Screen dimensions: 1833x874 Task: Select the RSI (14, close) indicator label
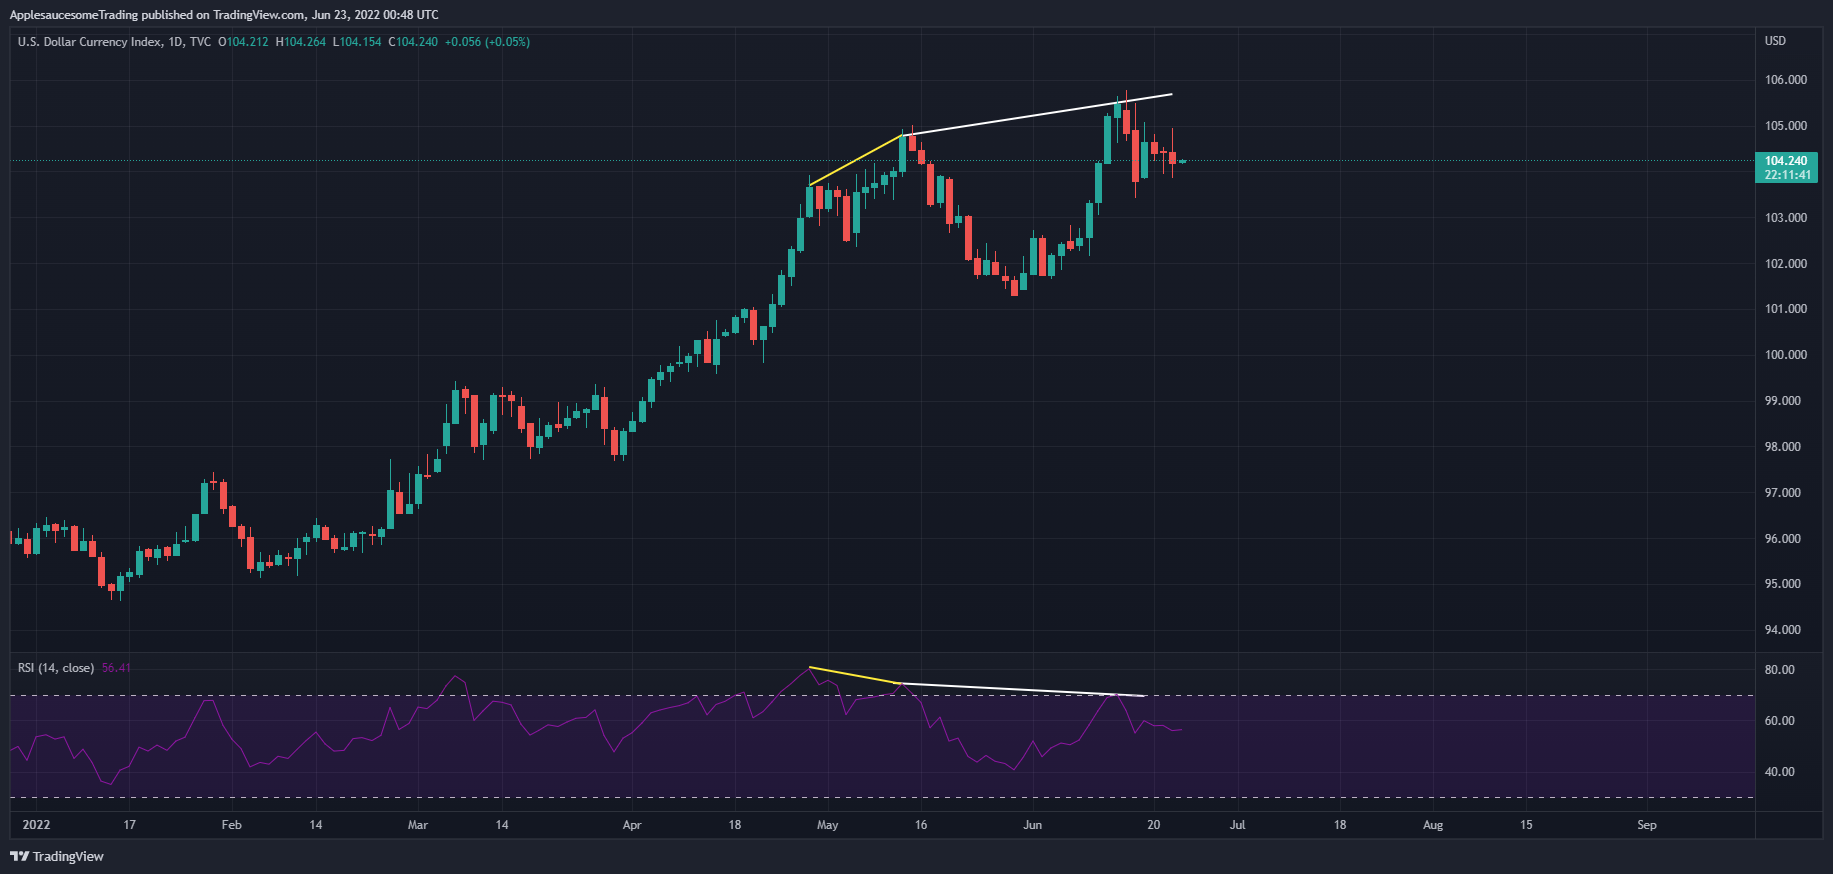[x=56, y=668]
